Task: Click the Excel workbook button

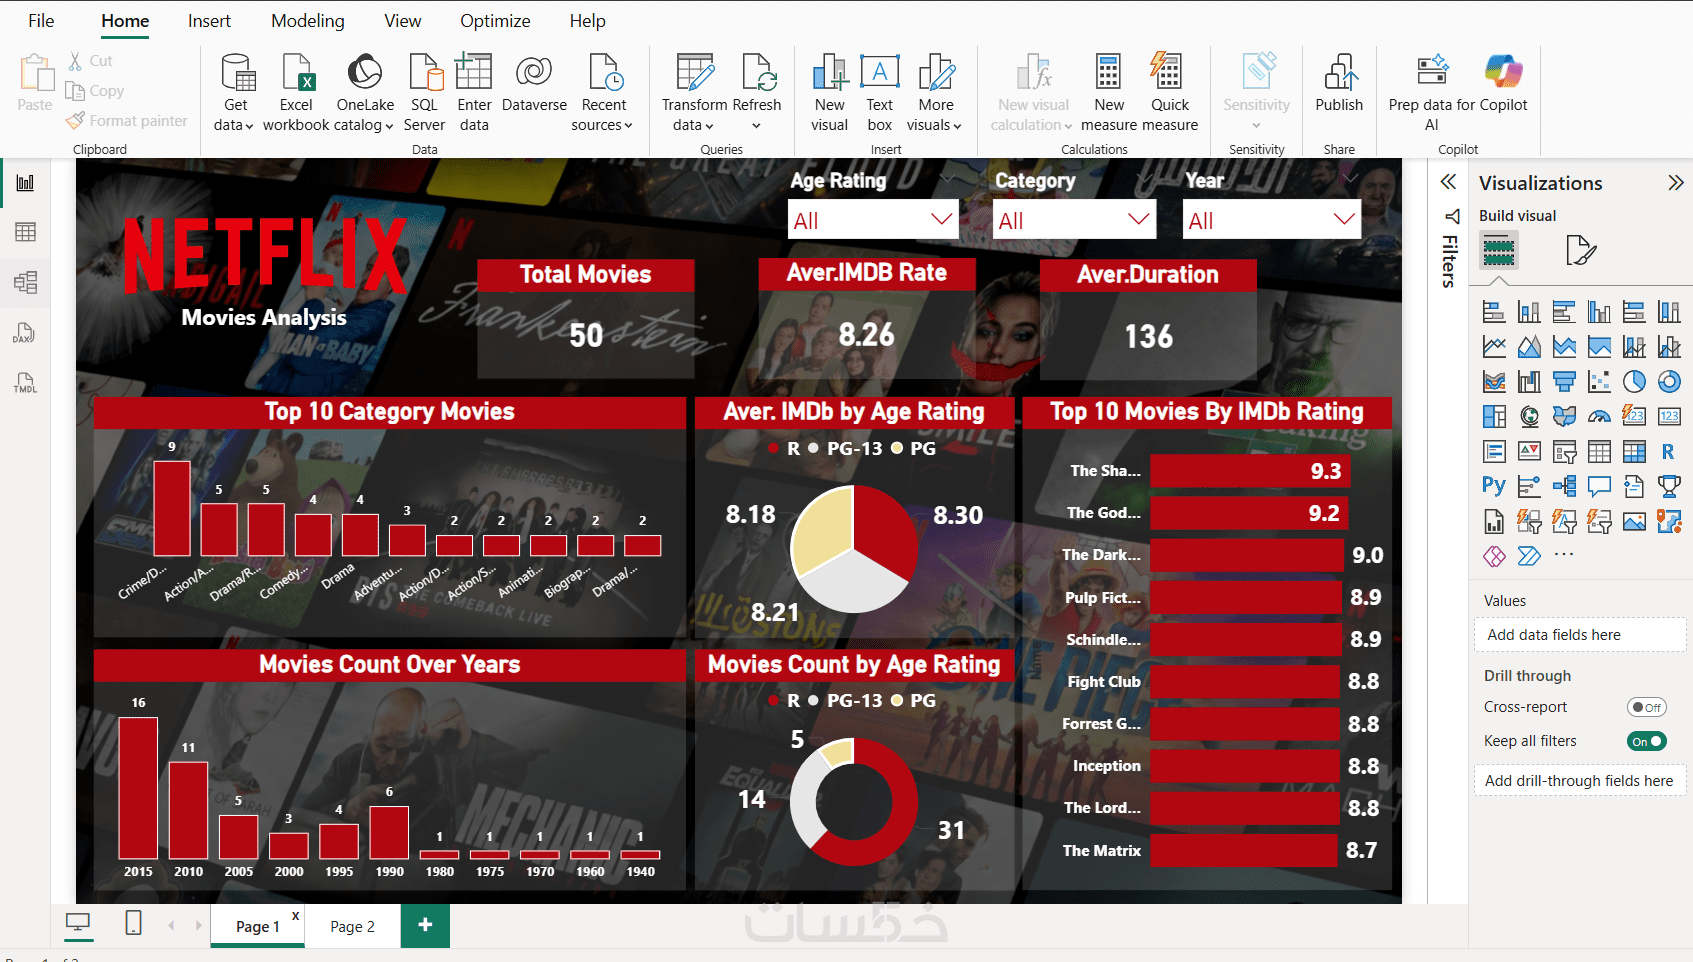Action: [296, 92]
